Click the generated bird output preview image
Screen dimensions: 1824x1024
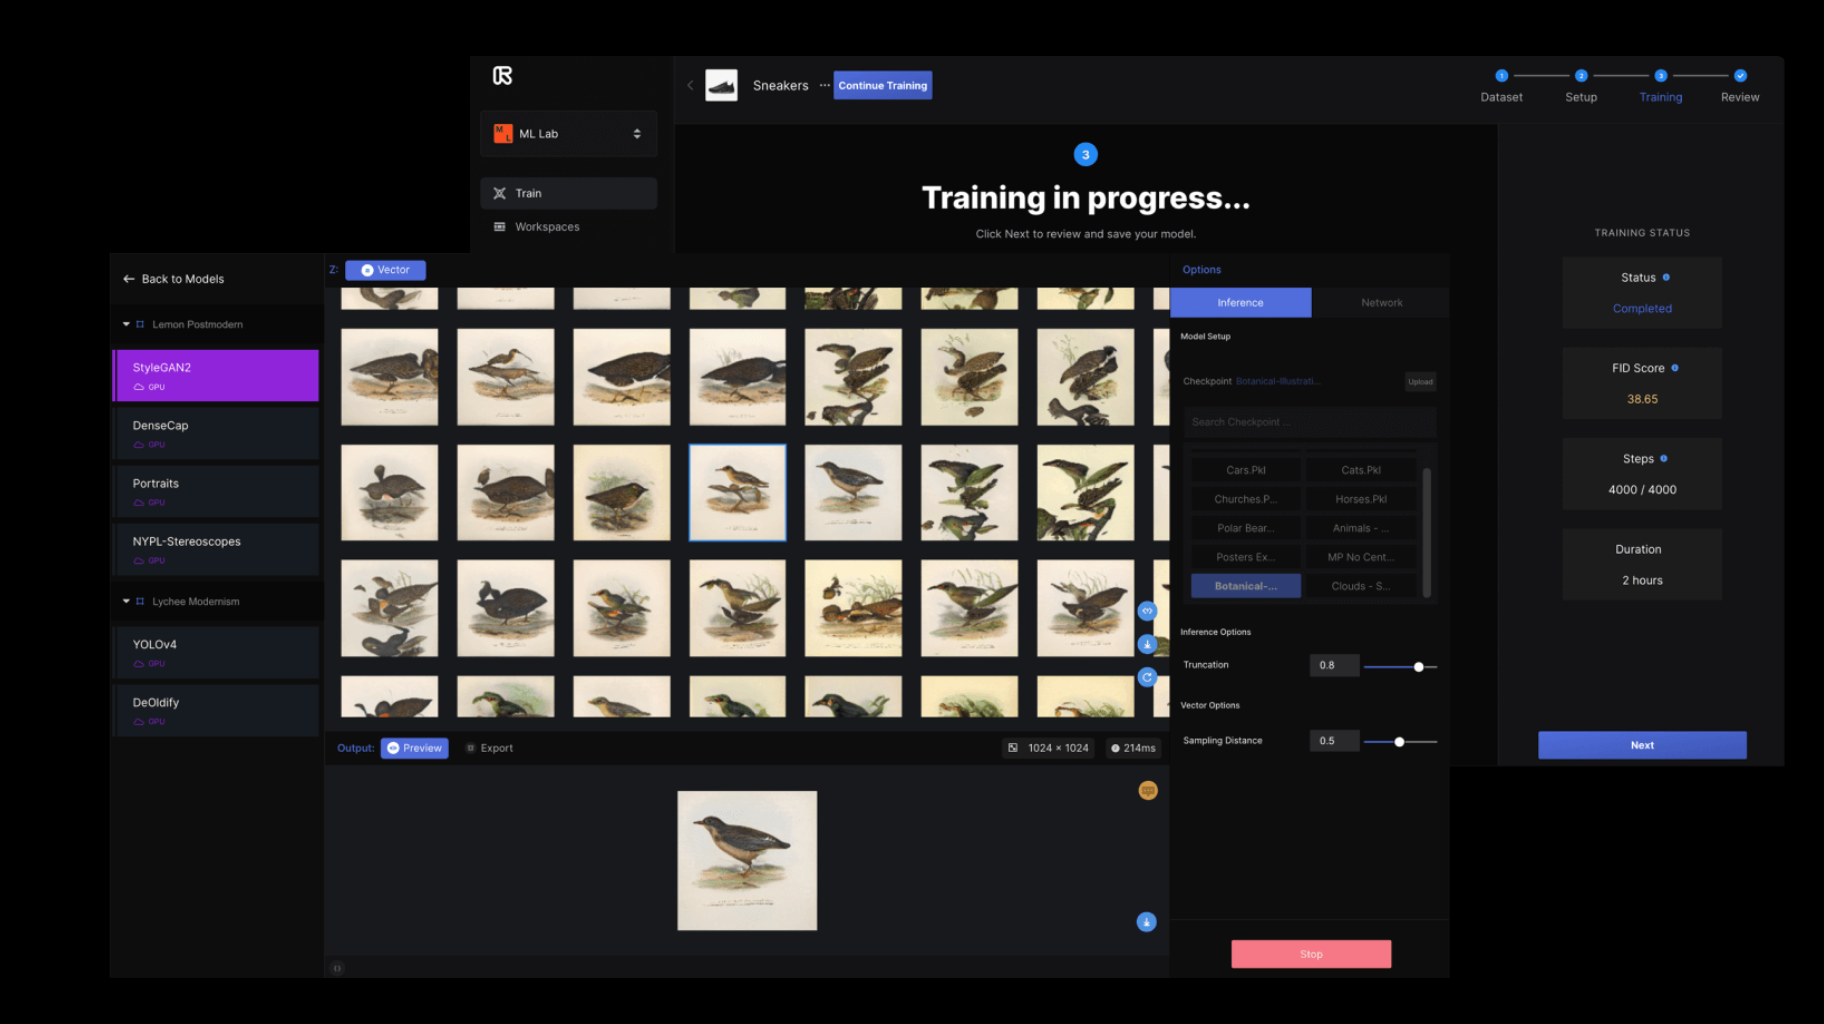click(x=747, y=860)
